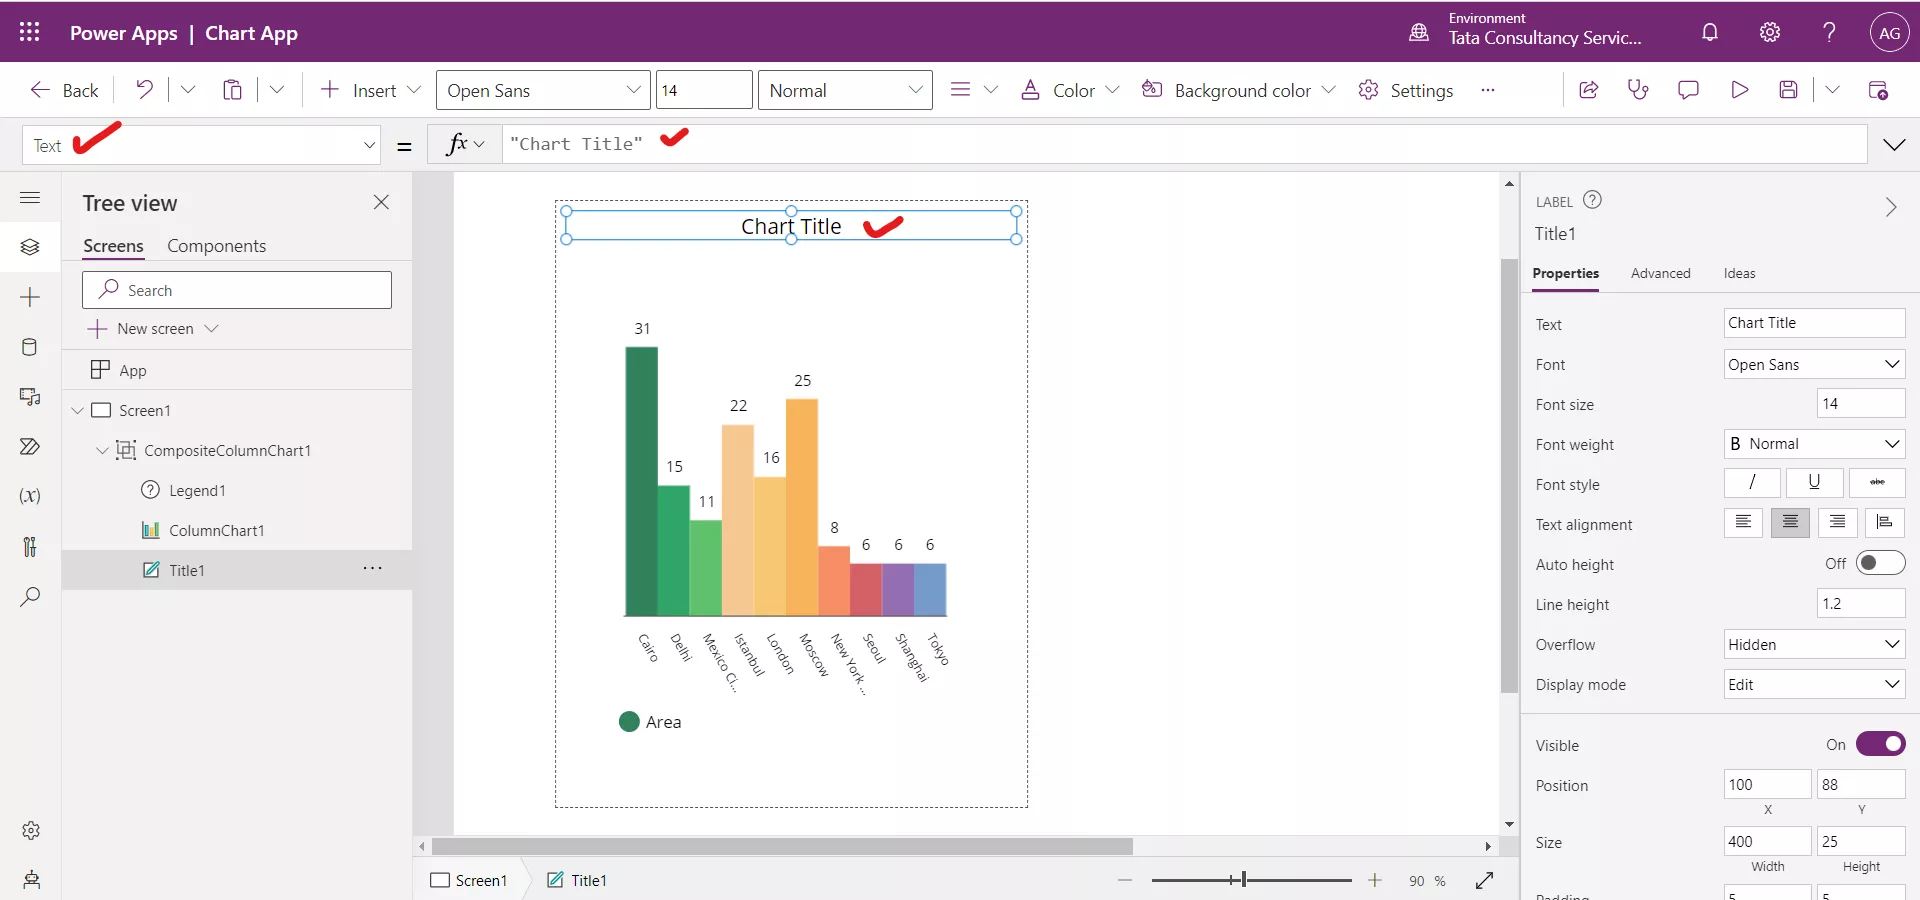Toggle underline font style
Image resolution: width=1920 pixels, height=900 pixels.
(x=1814, y=483)
